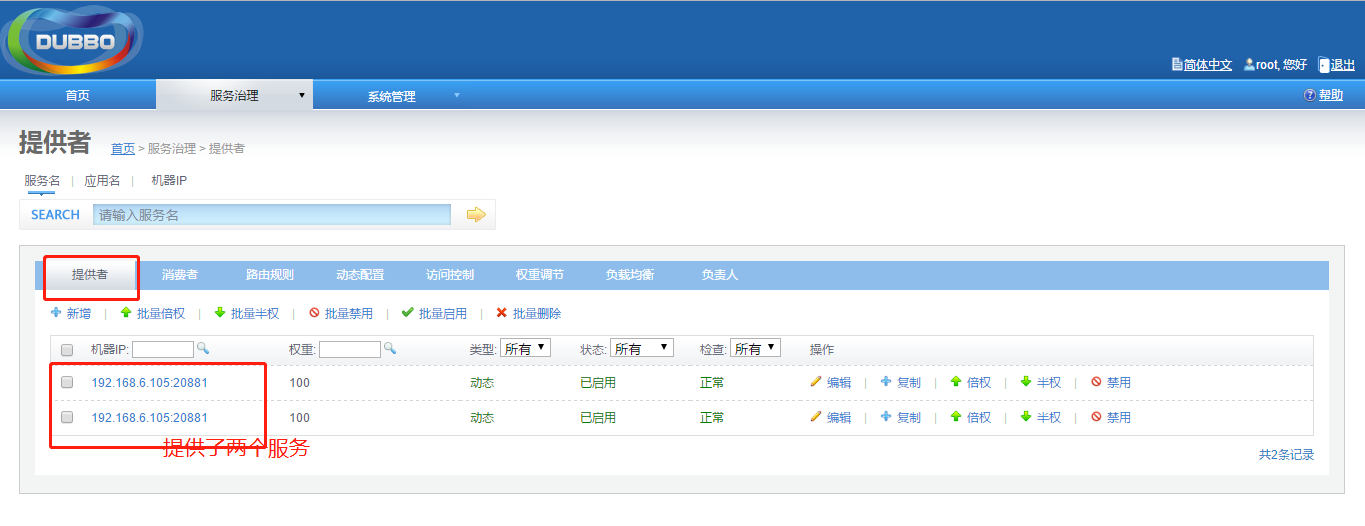Click the 半权 down arrow in first row

[1026, 382]
